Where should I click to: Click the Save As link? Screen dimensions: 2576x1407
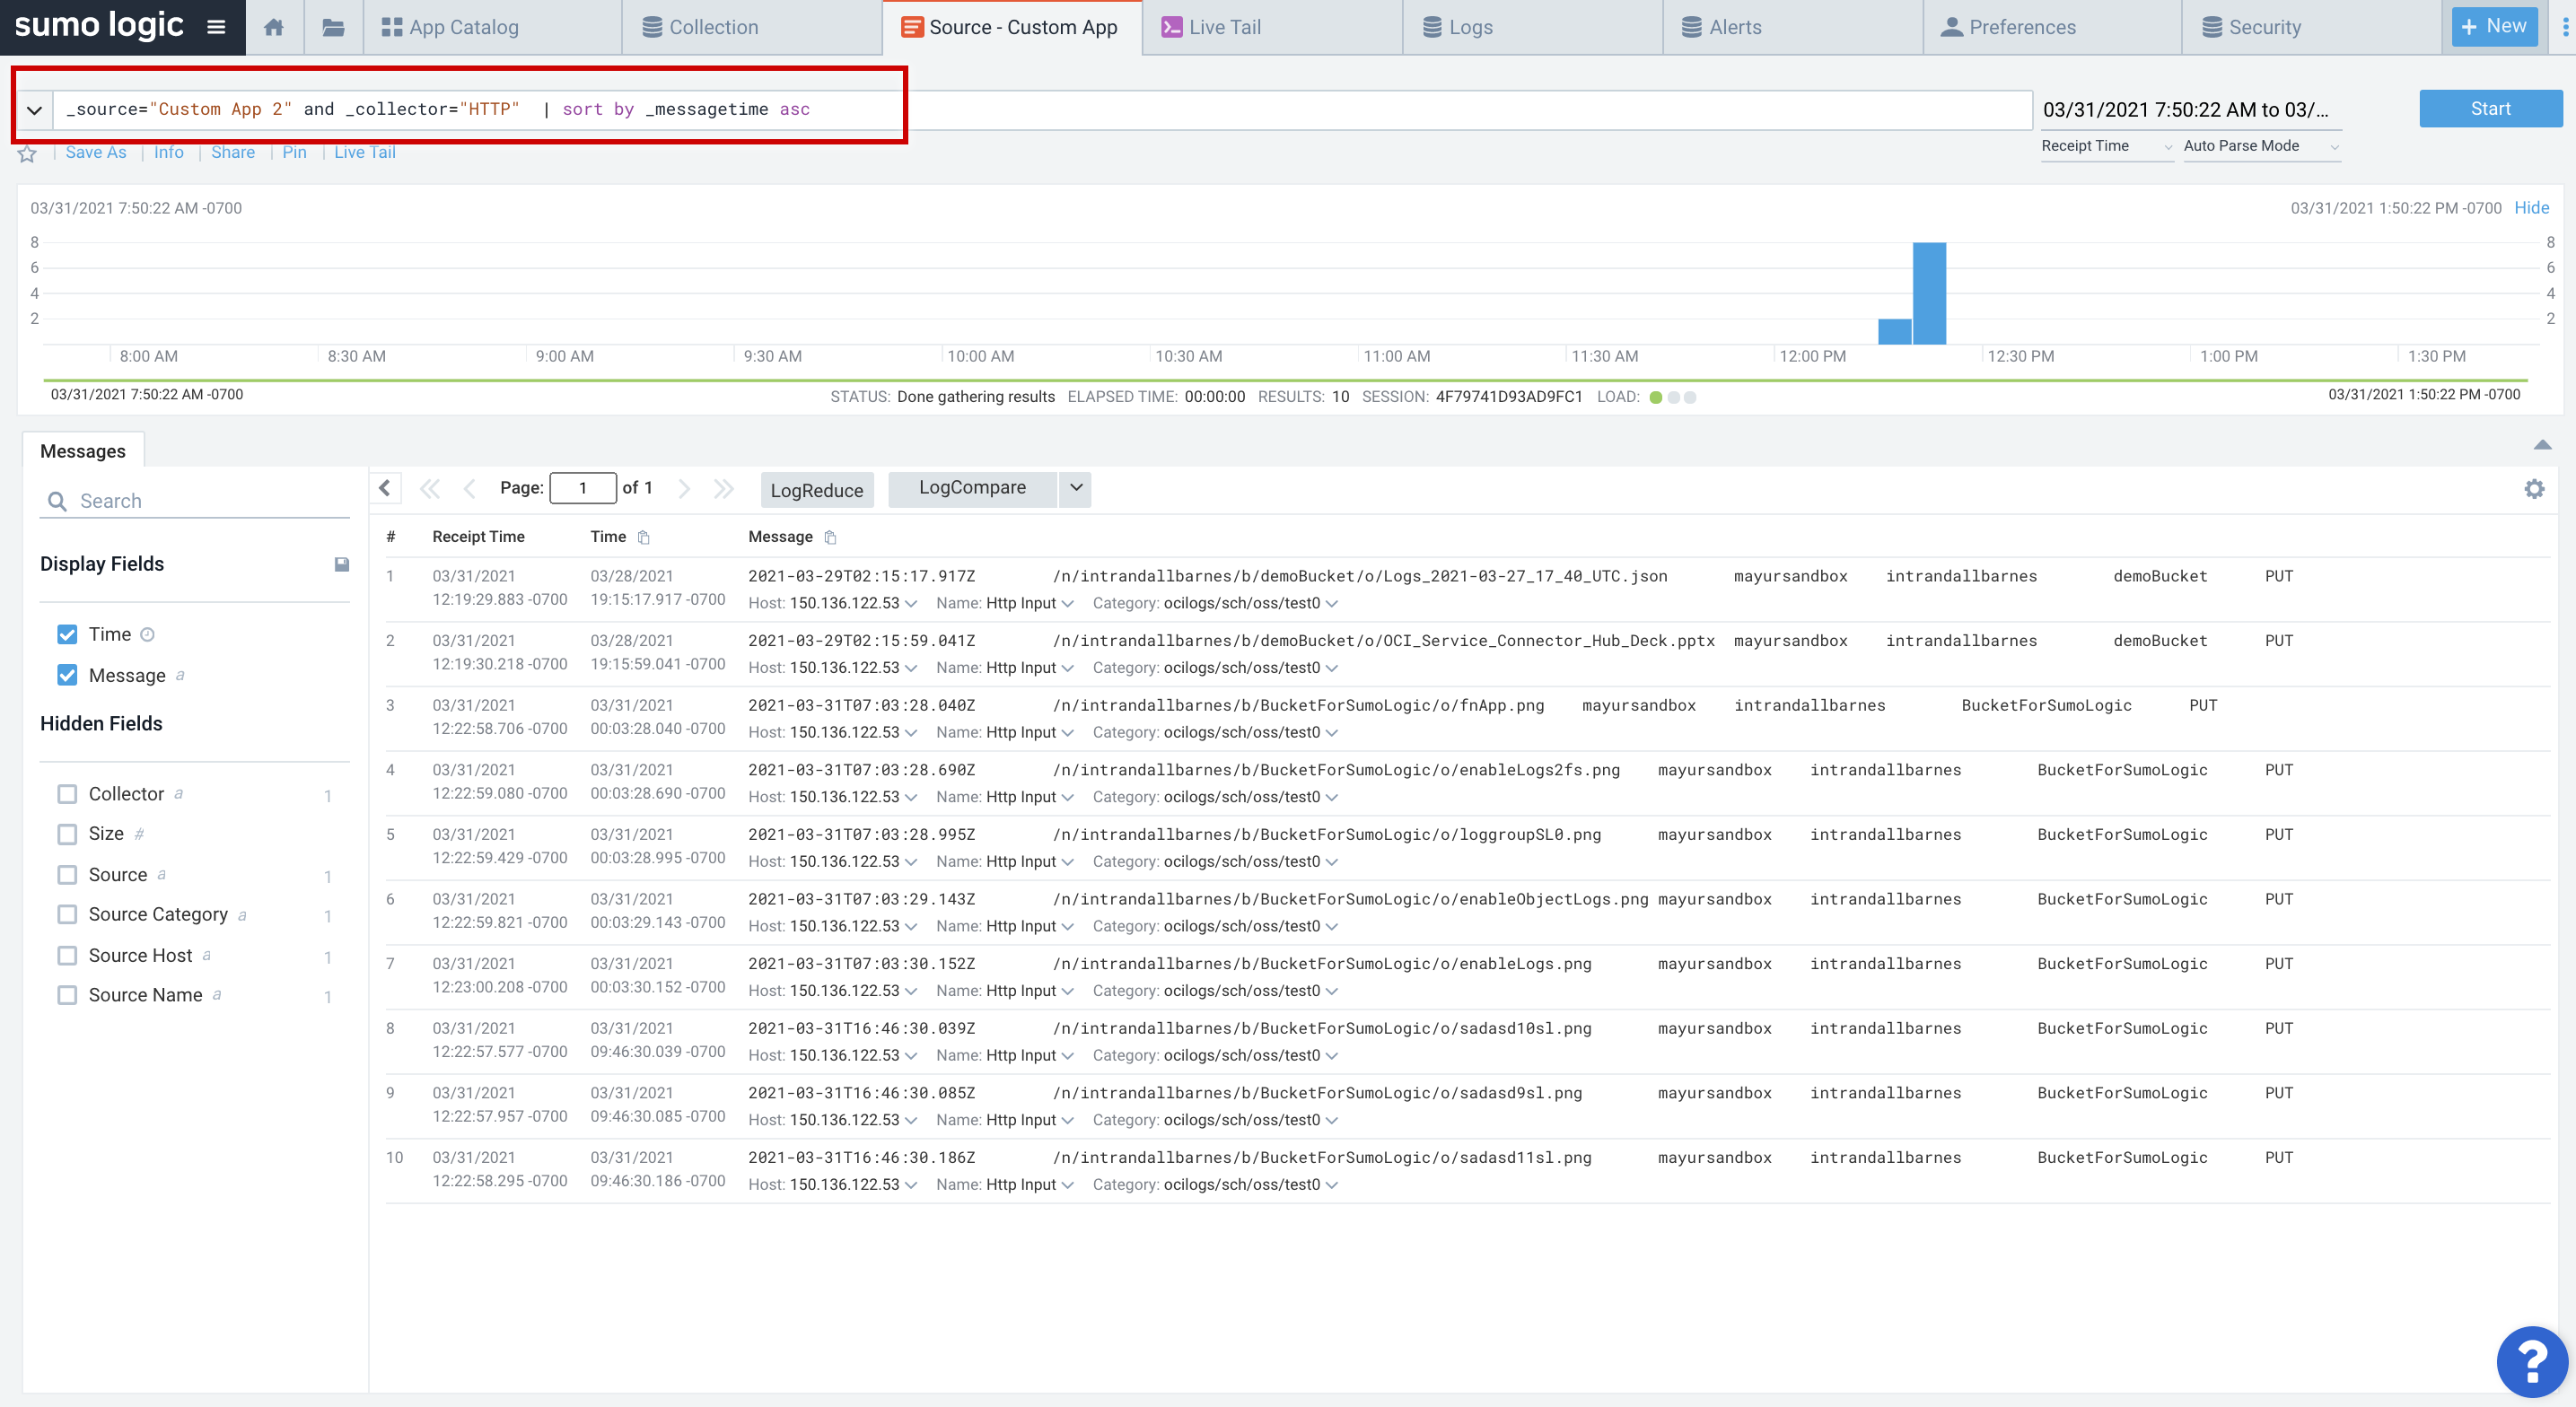point(96,152)
